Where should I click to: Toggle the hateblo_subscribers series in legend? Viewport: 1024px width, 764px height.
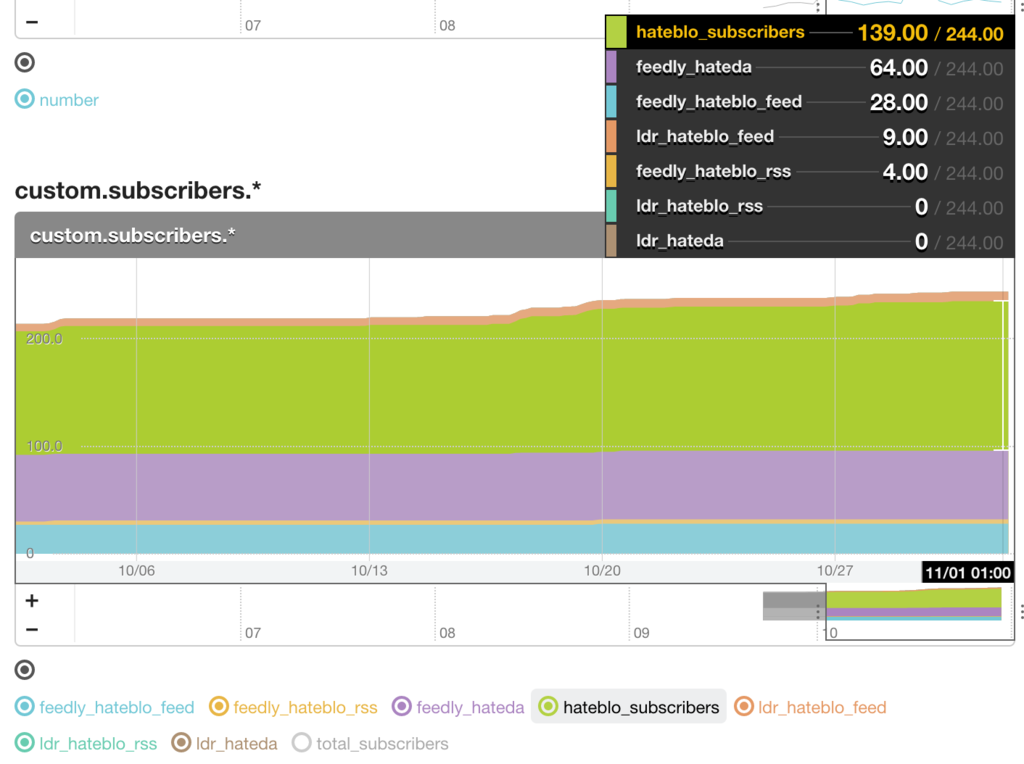(x=628, y=707)
